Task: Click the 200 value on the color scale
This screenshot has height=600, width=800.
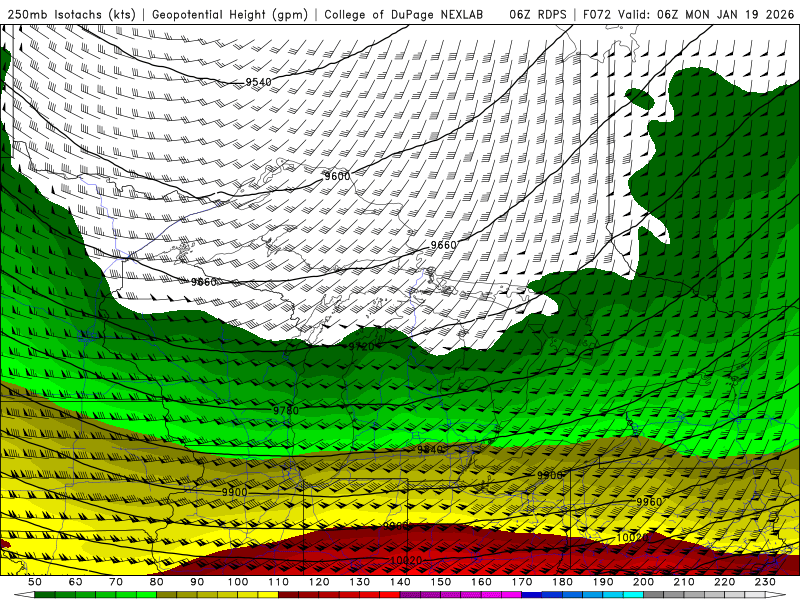Action: click(x=643, y=582)
